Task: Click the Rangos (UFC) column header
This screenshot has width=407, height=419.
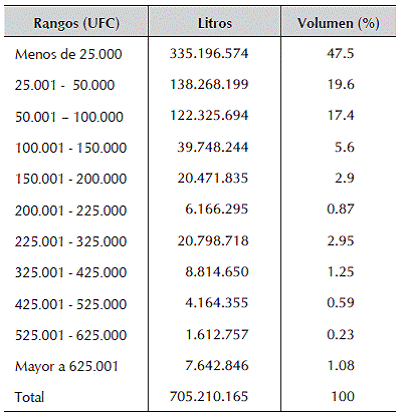Action: click(x=76, y=23)
